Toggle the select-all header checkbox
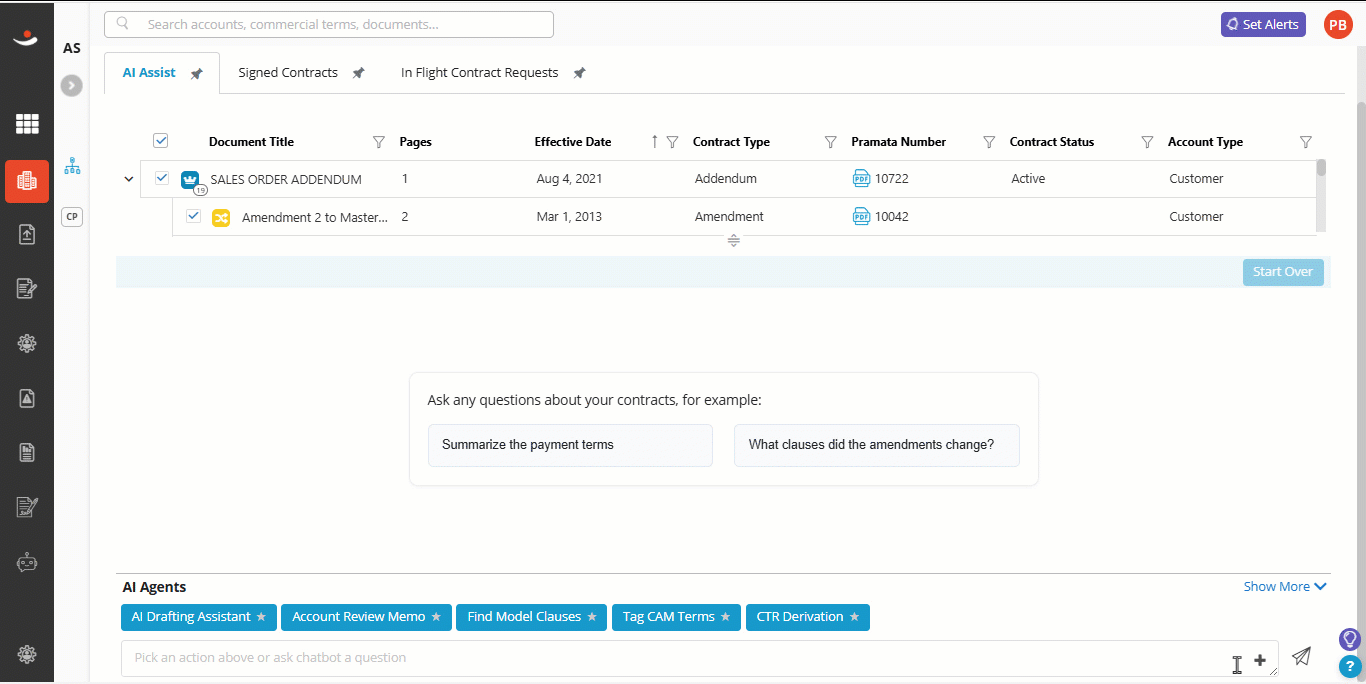 click(x=161, y=141)
